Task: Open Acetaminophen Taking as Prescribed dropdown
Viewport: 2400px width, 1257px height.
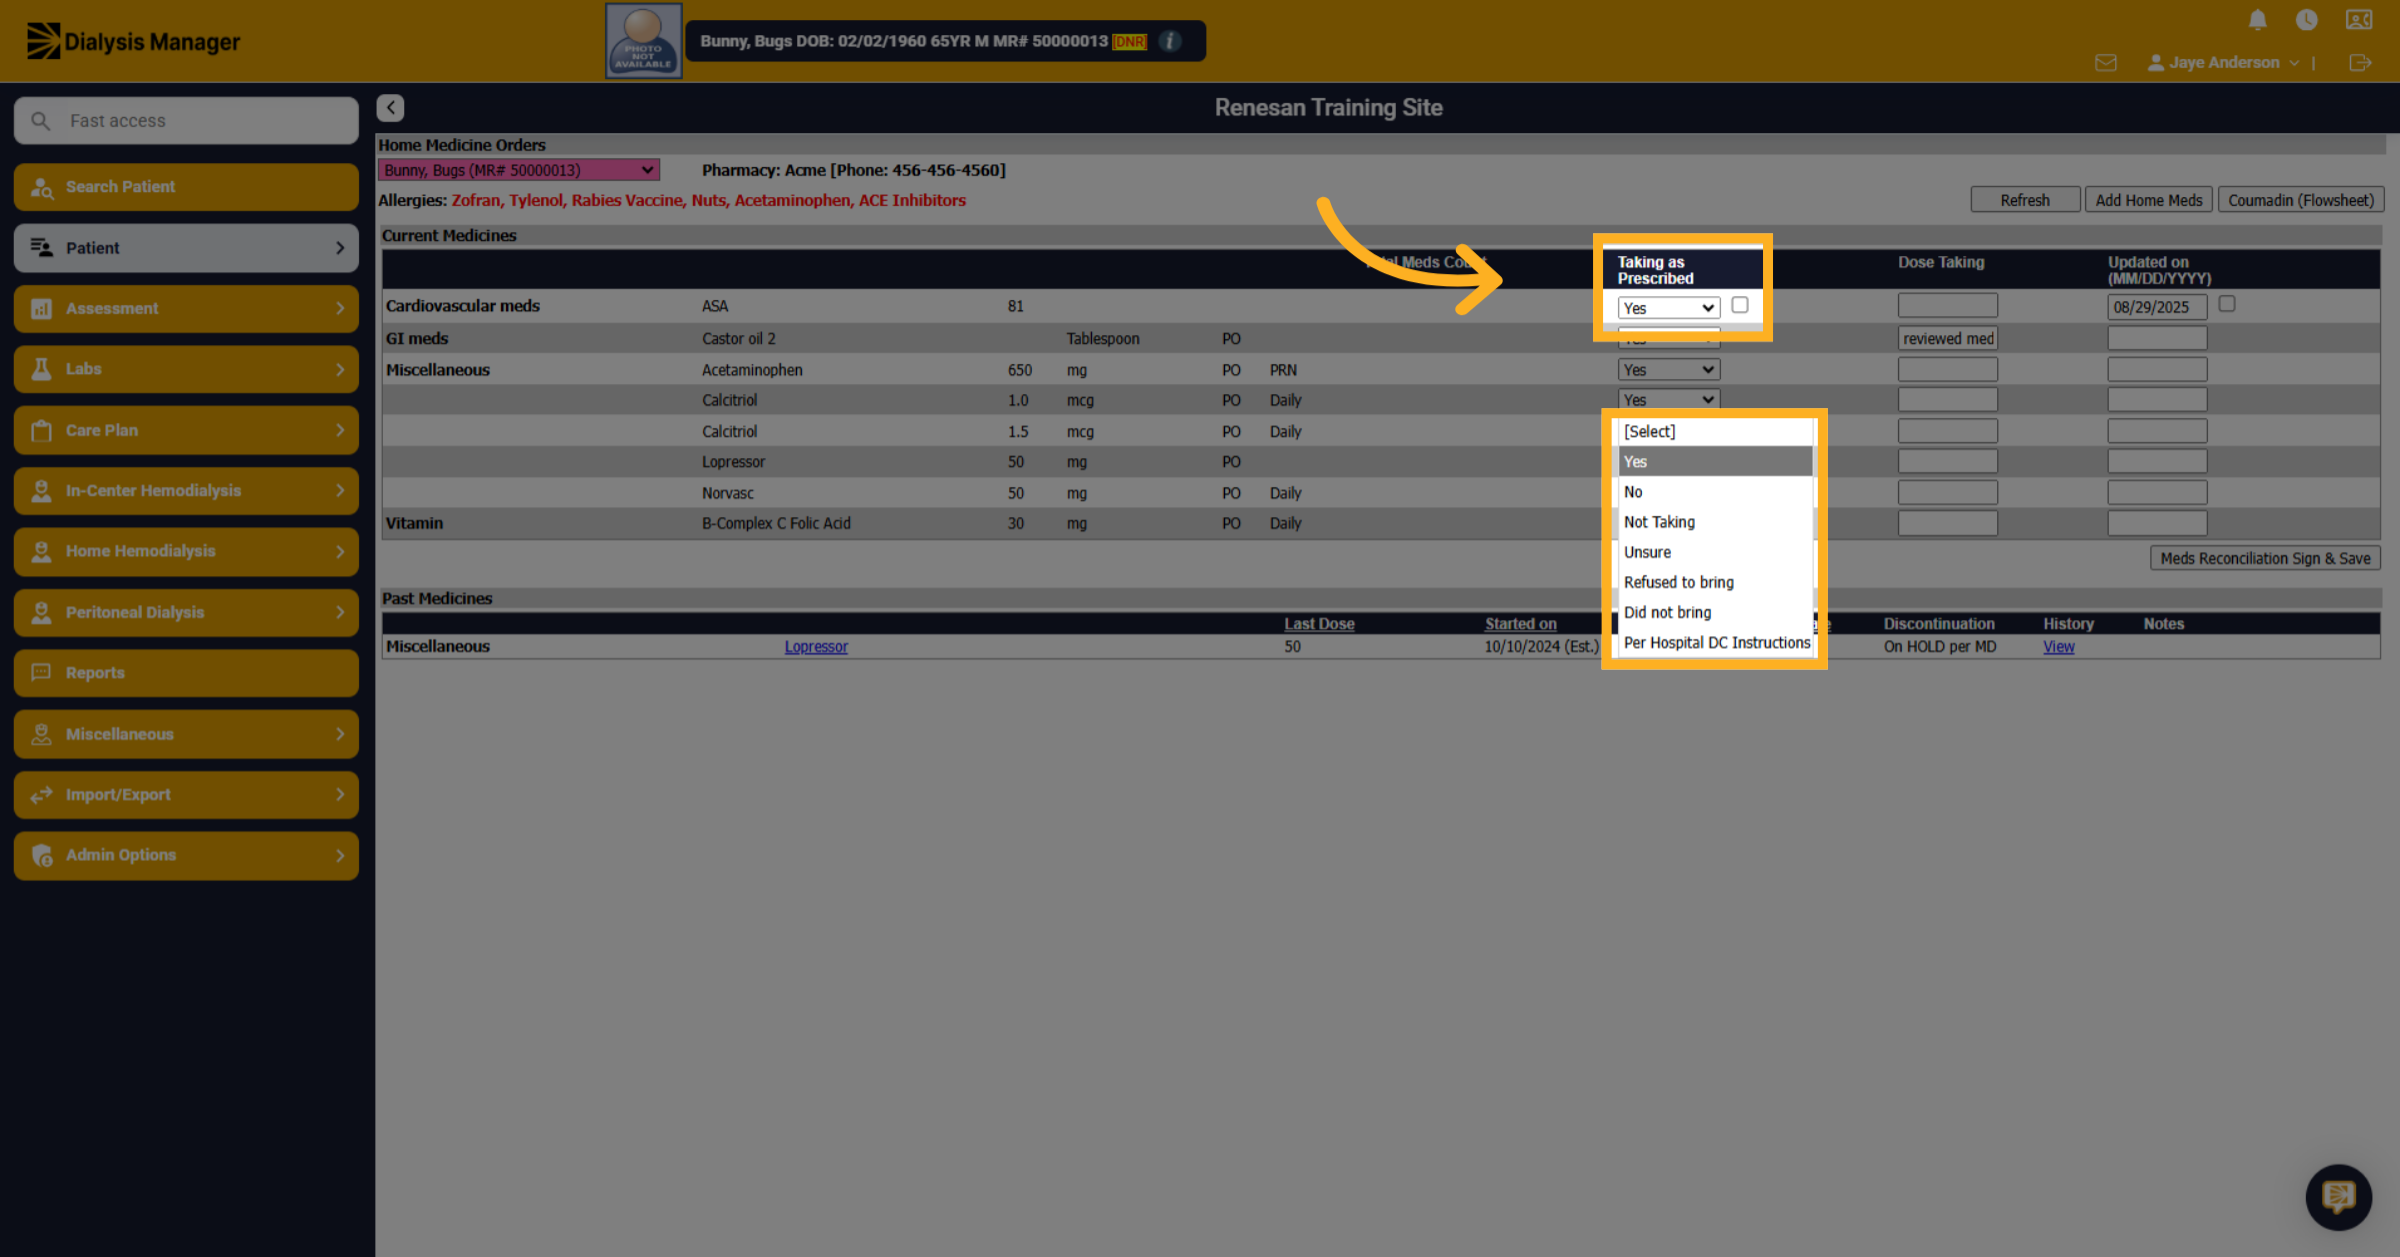Action: (x=1669, y=370)
